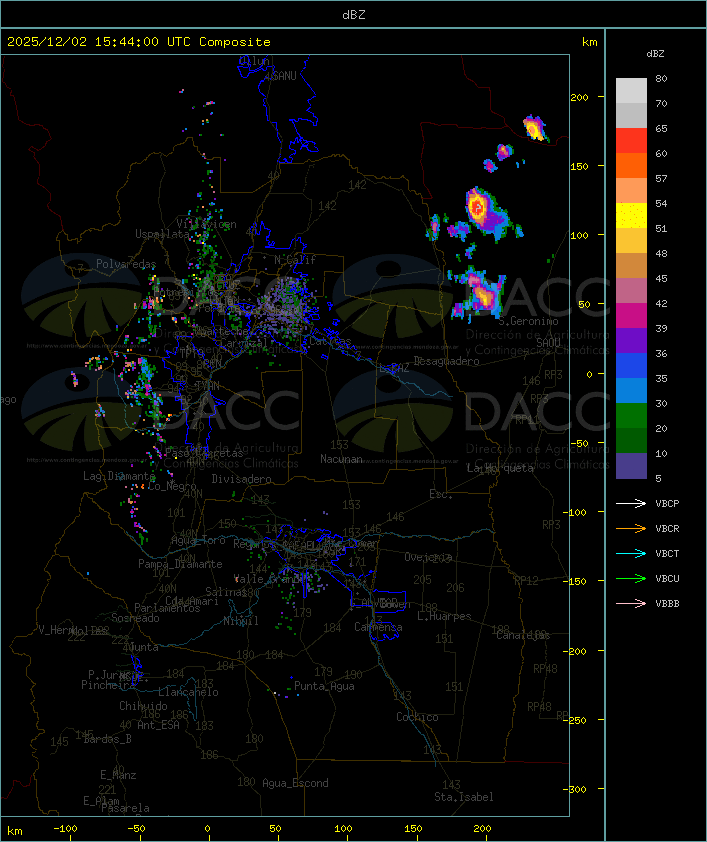Select the dark orange 57-60 dBZ swatch
The image size is (707, 842).
631,166
